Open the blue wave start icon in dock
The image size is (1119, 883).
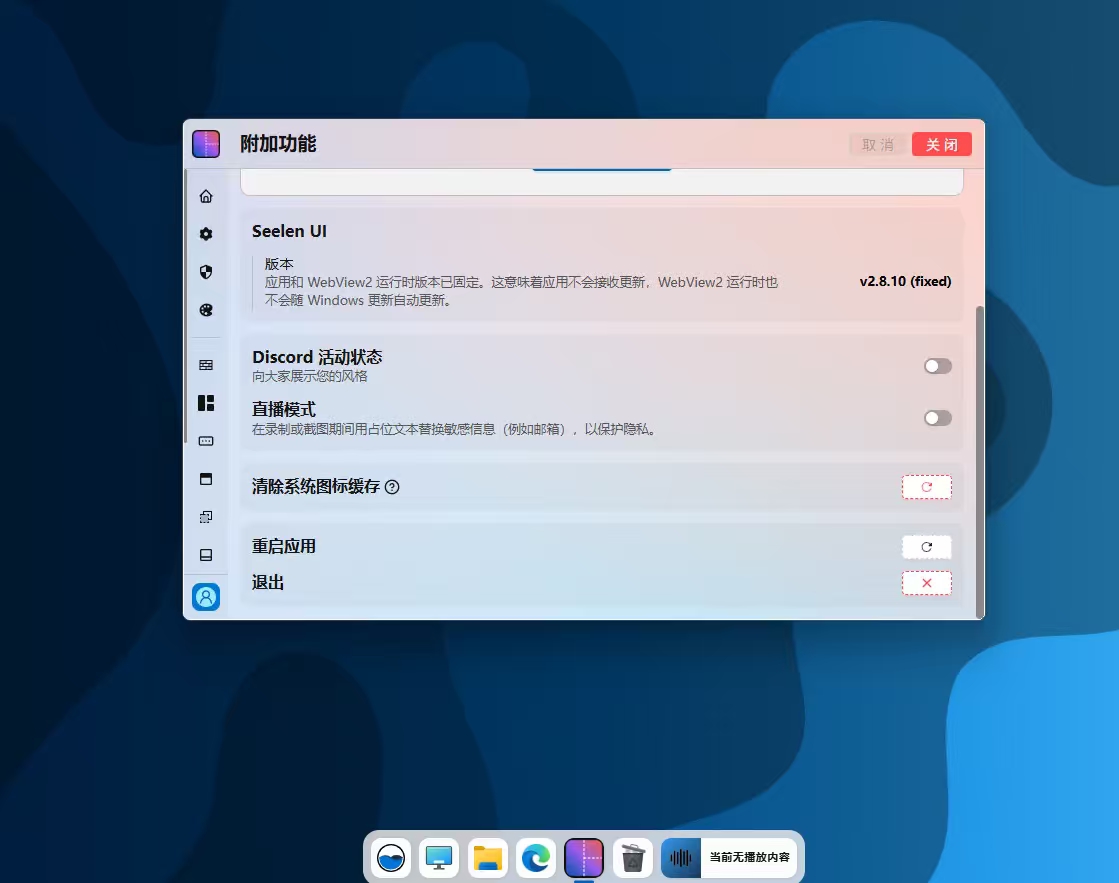coord(391,857)
